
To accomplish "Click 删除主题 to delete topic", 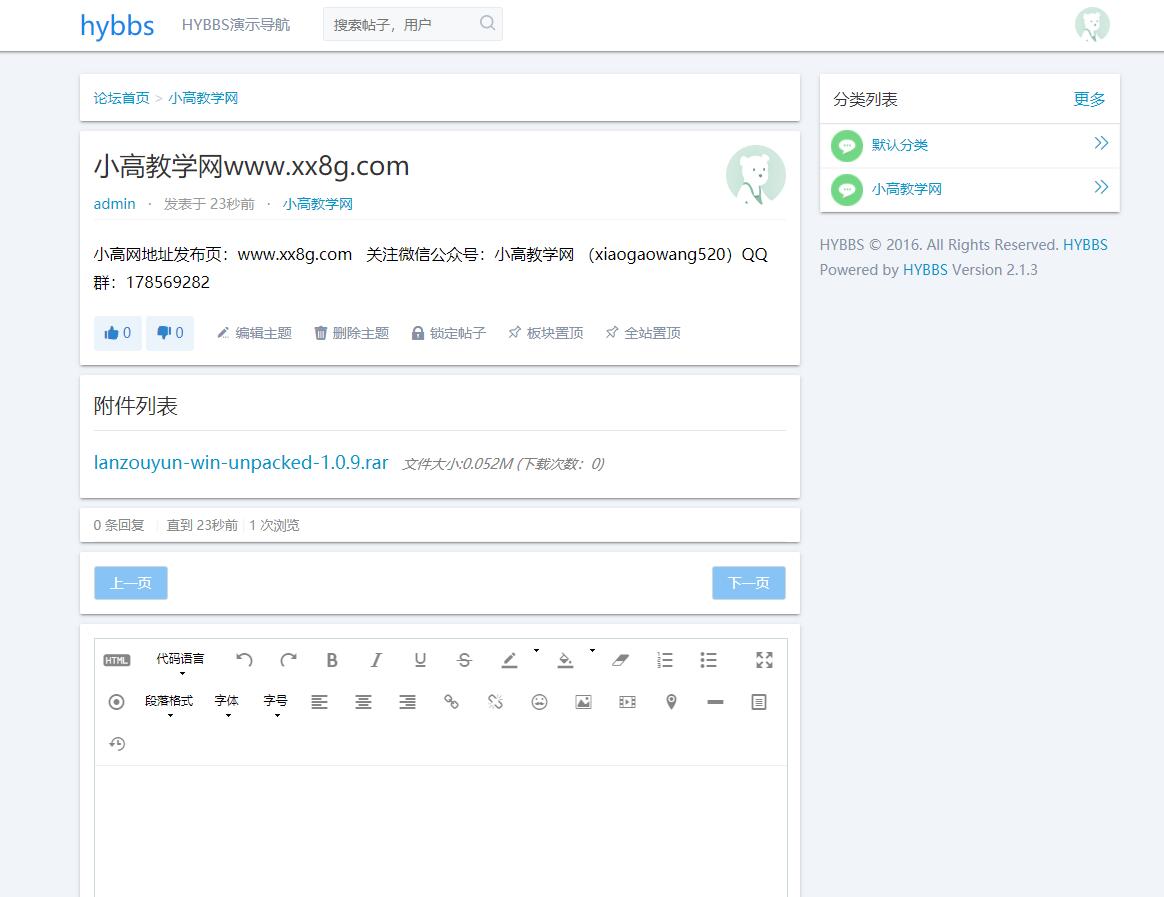I will [352, 333].
